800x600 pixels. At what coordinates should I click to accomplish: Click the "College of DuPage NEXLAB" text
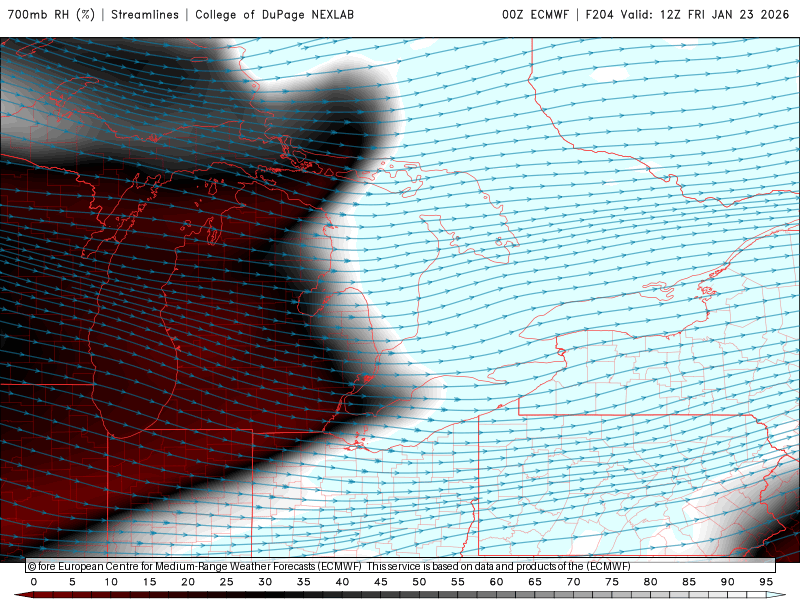click(x=274, y=14)
